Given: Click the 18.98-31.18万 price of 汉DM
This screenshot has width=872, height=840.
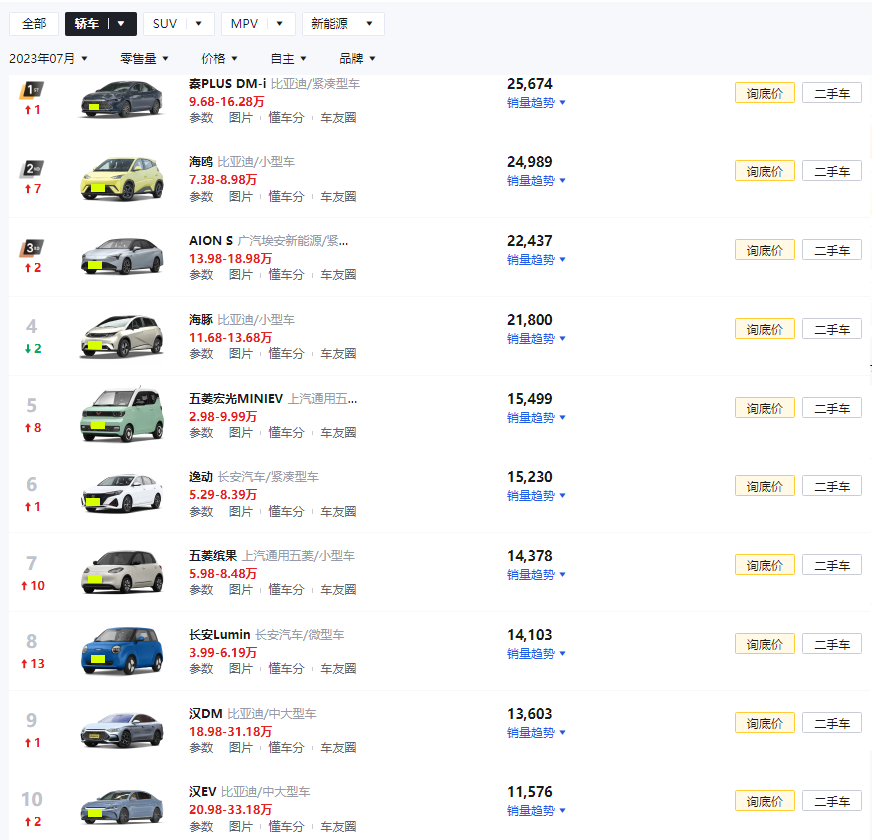Looking at the screenshot, I should click(230, 732).
